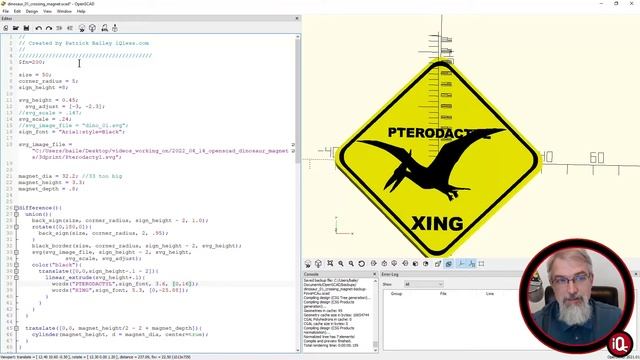
Task: Save the current scad file
Action: 27,28
